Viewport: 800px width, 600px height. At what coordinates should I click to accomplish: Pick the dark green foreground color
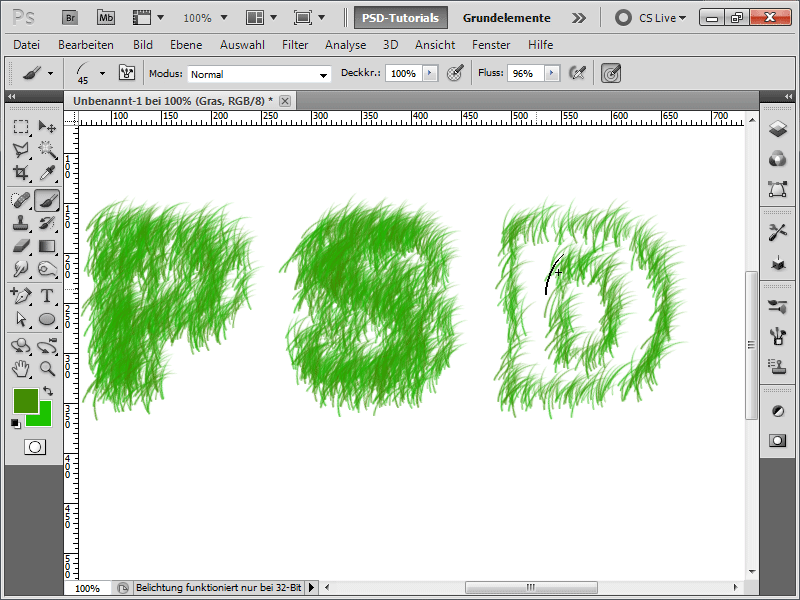[26, 402]
